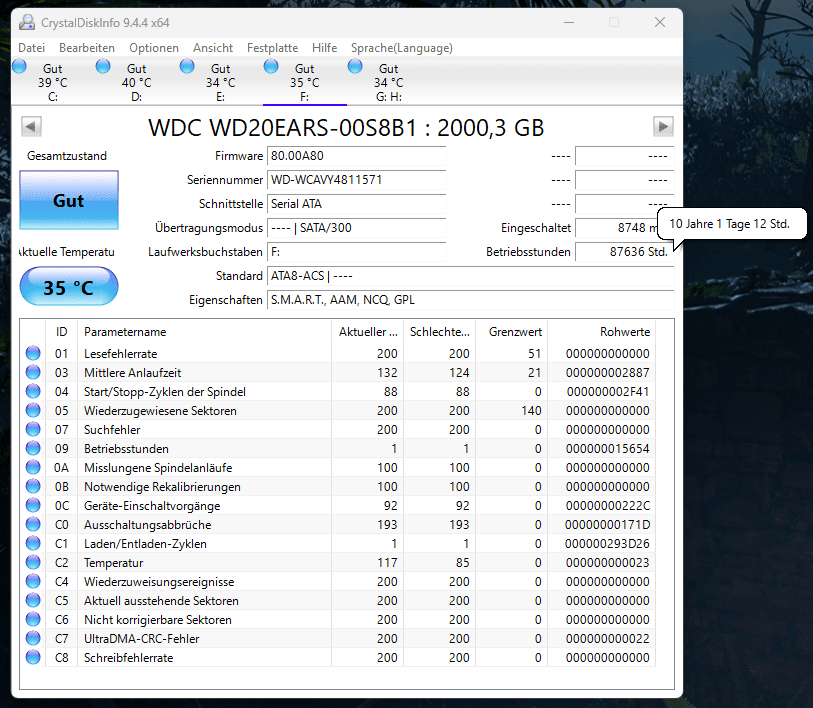Click status orb for Geräte-Einschaltvorgänge row

point(33,505)
